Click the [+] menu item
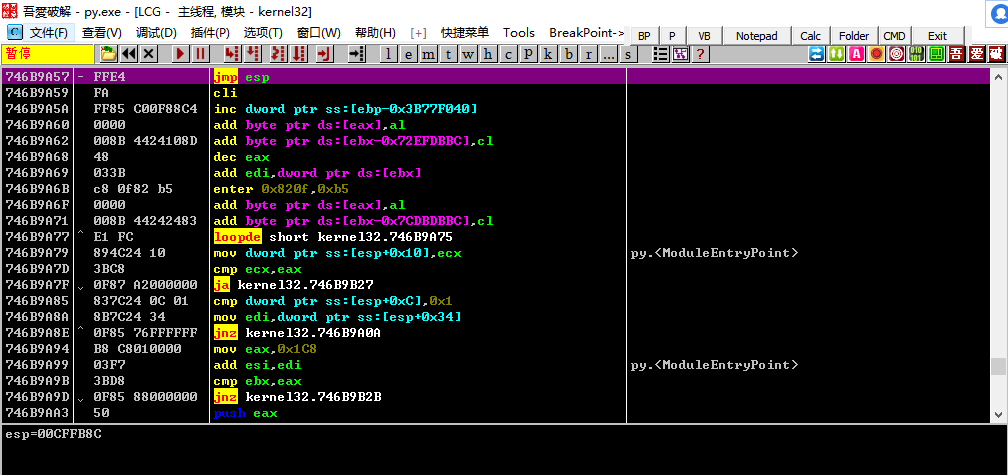1008x475 pixels. pos(418,33)
